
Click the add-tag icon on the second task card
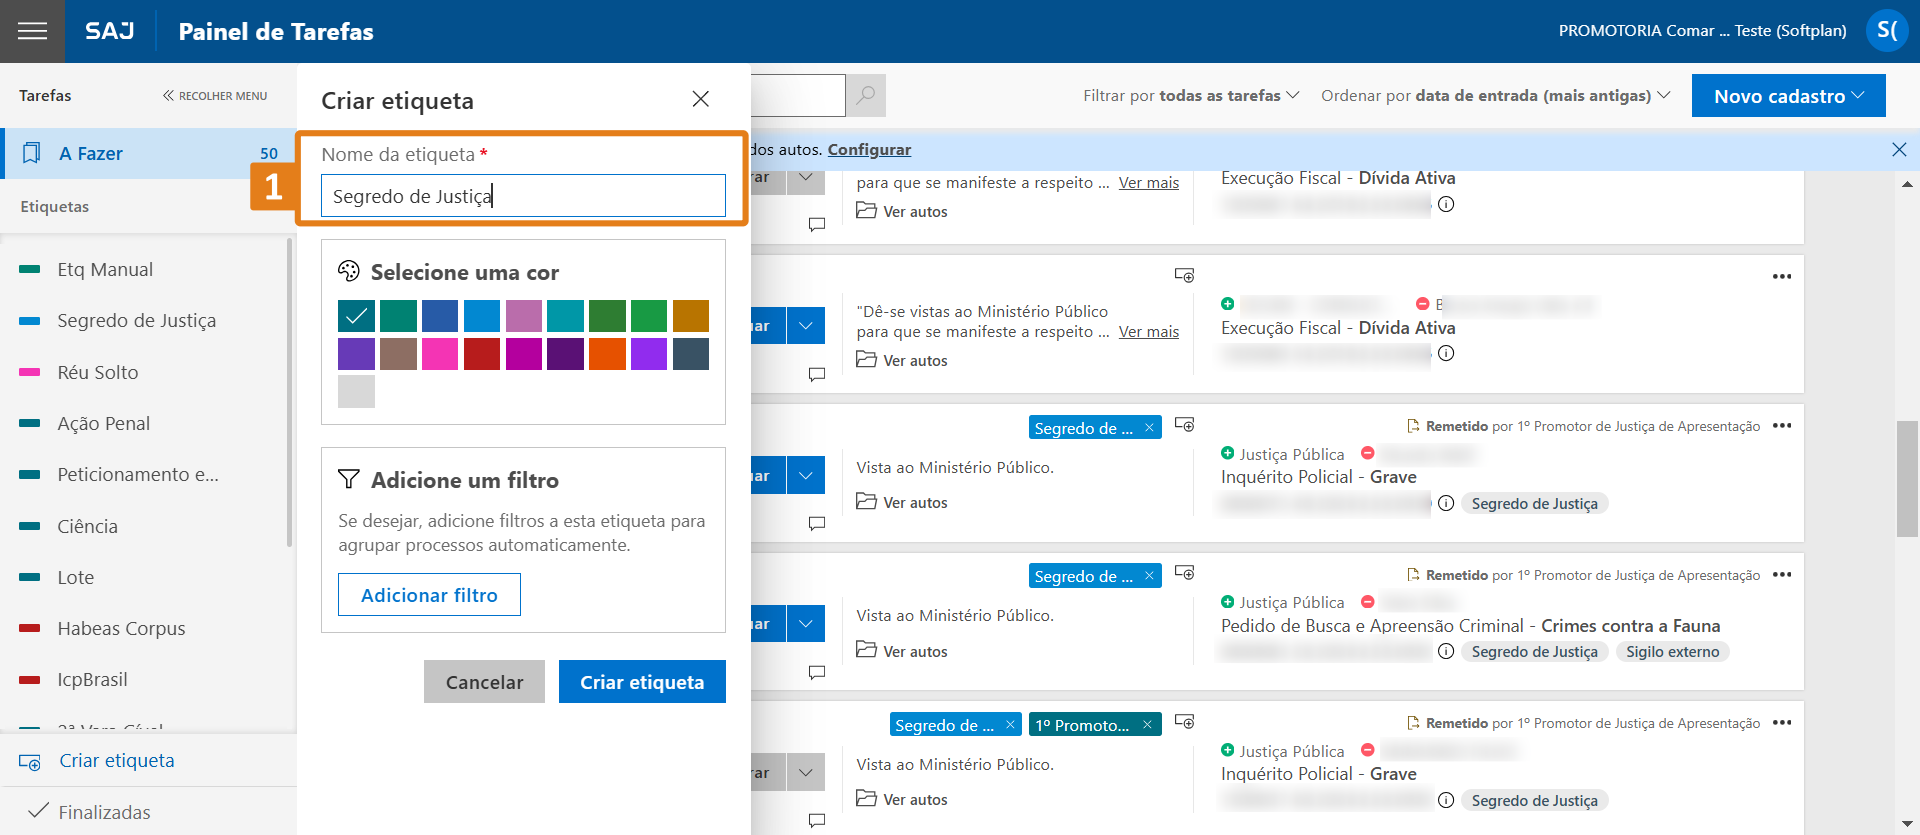coord(1184,275)
